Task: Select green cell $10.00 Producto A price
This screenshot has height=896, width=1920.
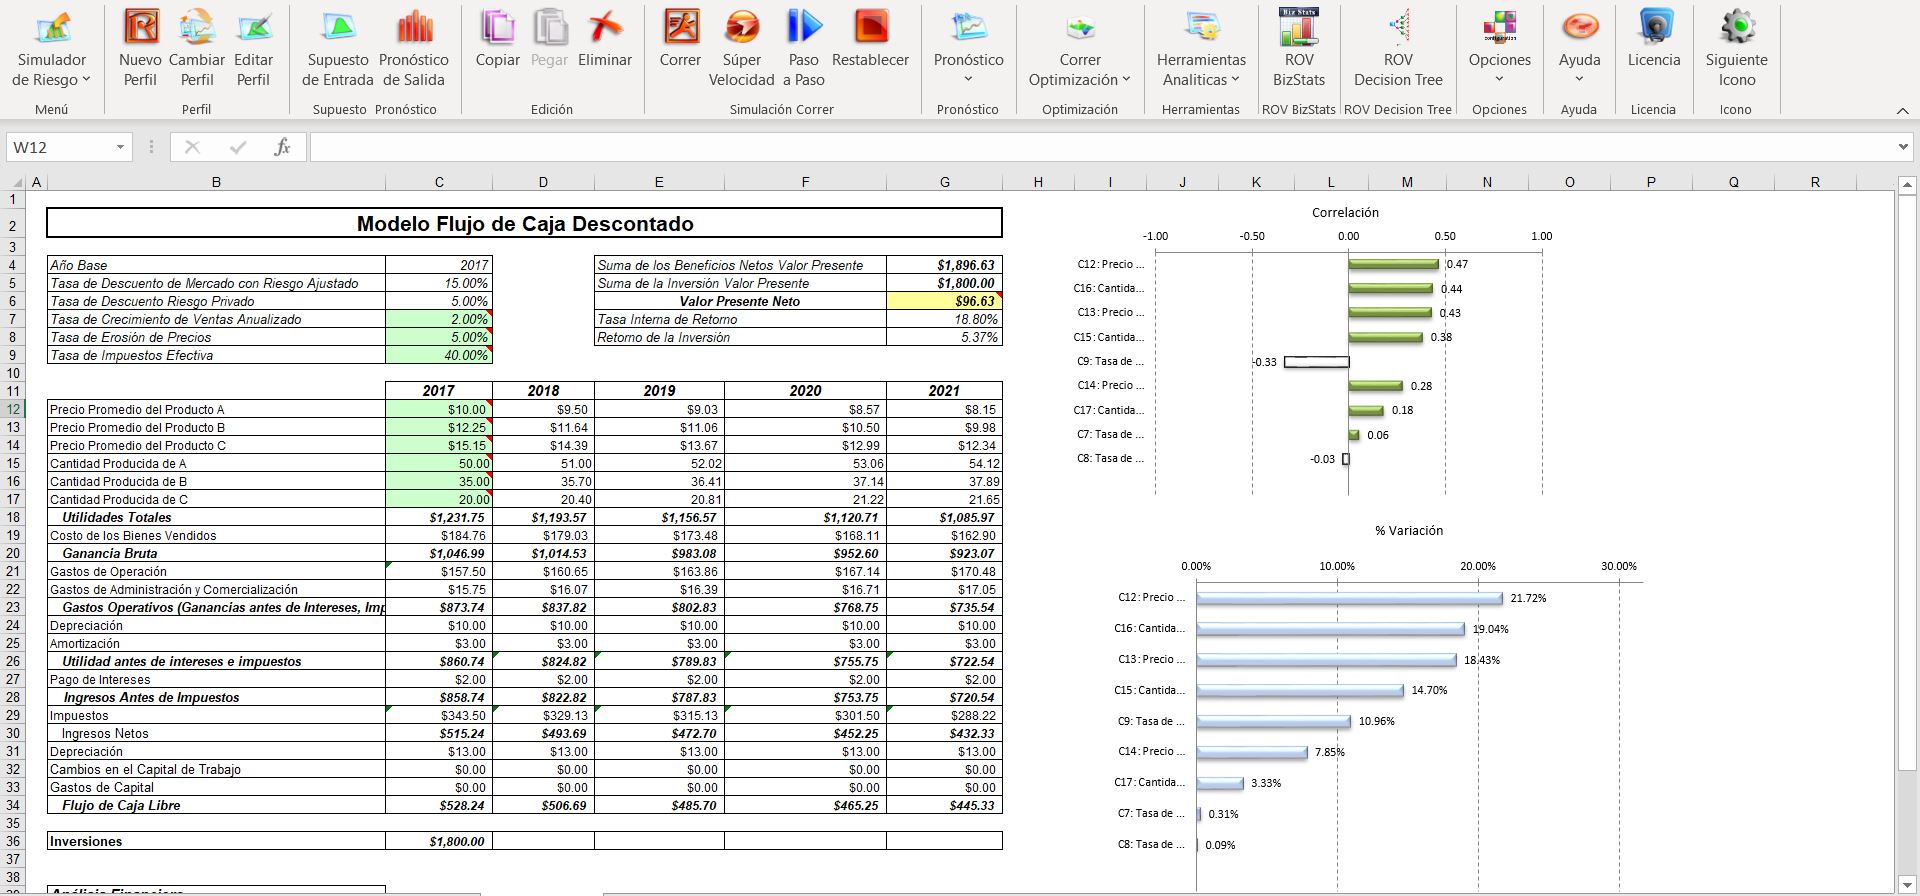Action: (439, 409)
